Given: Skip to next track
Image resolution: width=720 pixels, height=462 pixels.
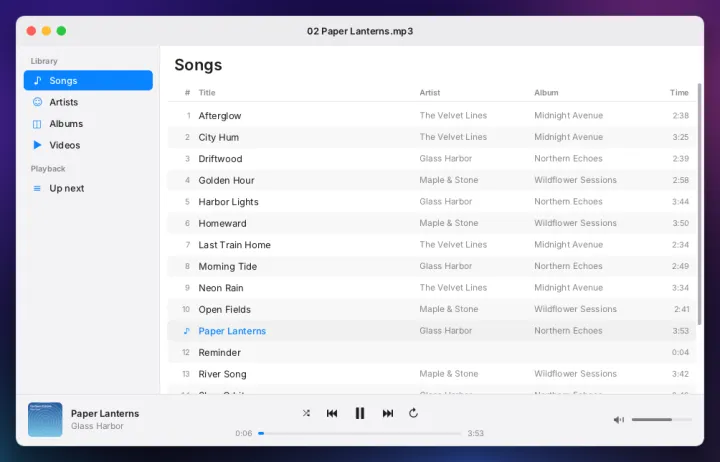Looking at the screenshot, I should [388, 413].
